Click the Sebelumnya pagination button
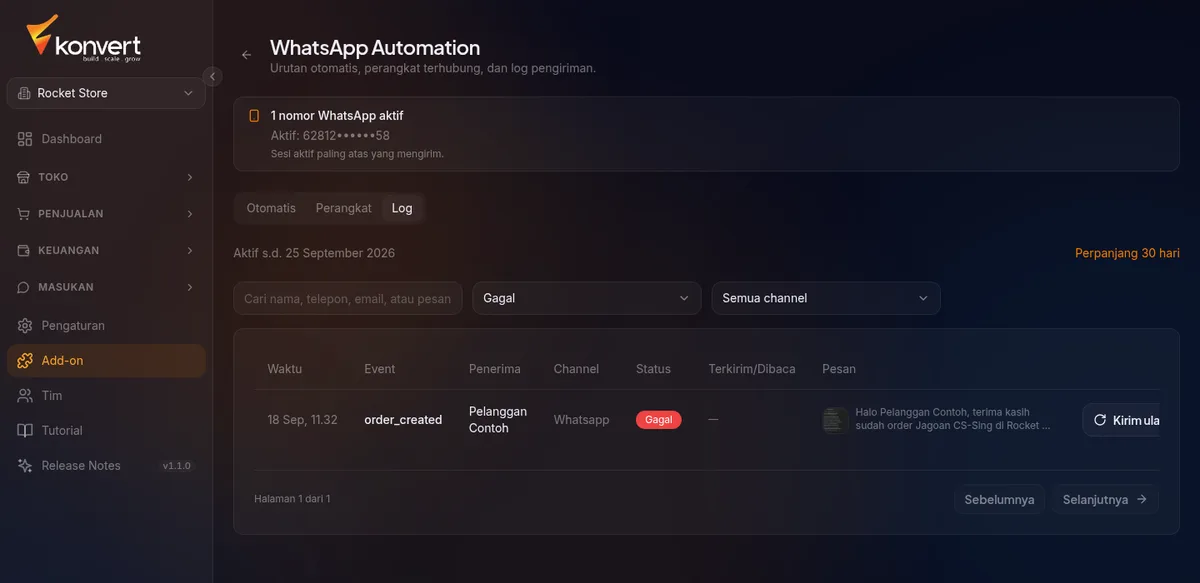 tap(999, 499)
